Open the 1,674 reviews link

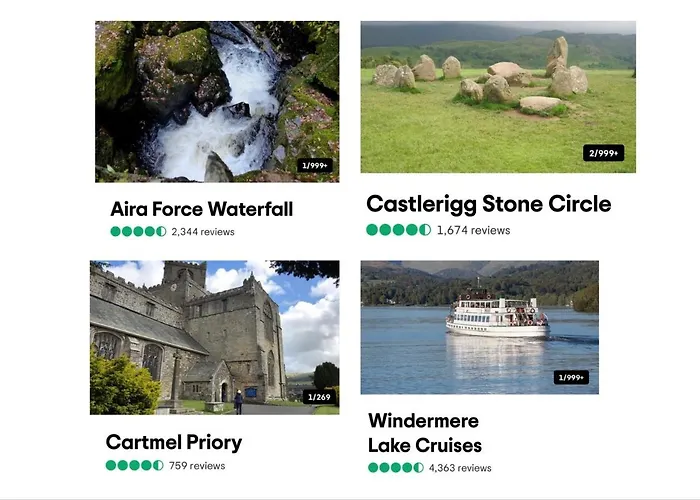473,230
